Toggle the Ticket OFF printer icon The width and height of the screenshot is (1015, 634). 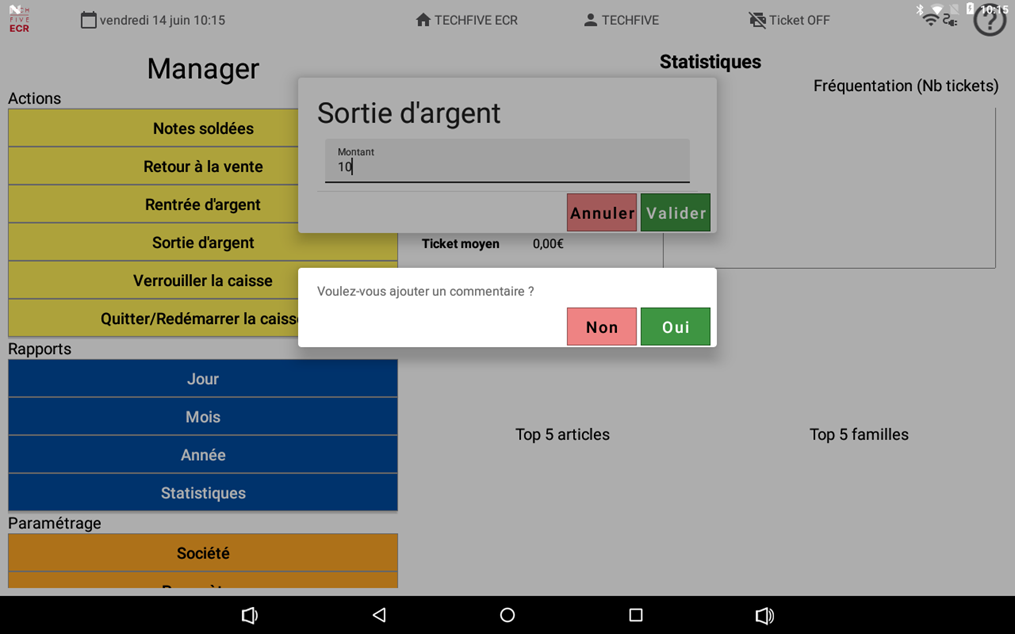(x=757, y=20)
